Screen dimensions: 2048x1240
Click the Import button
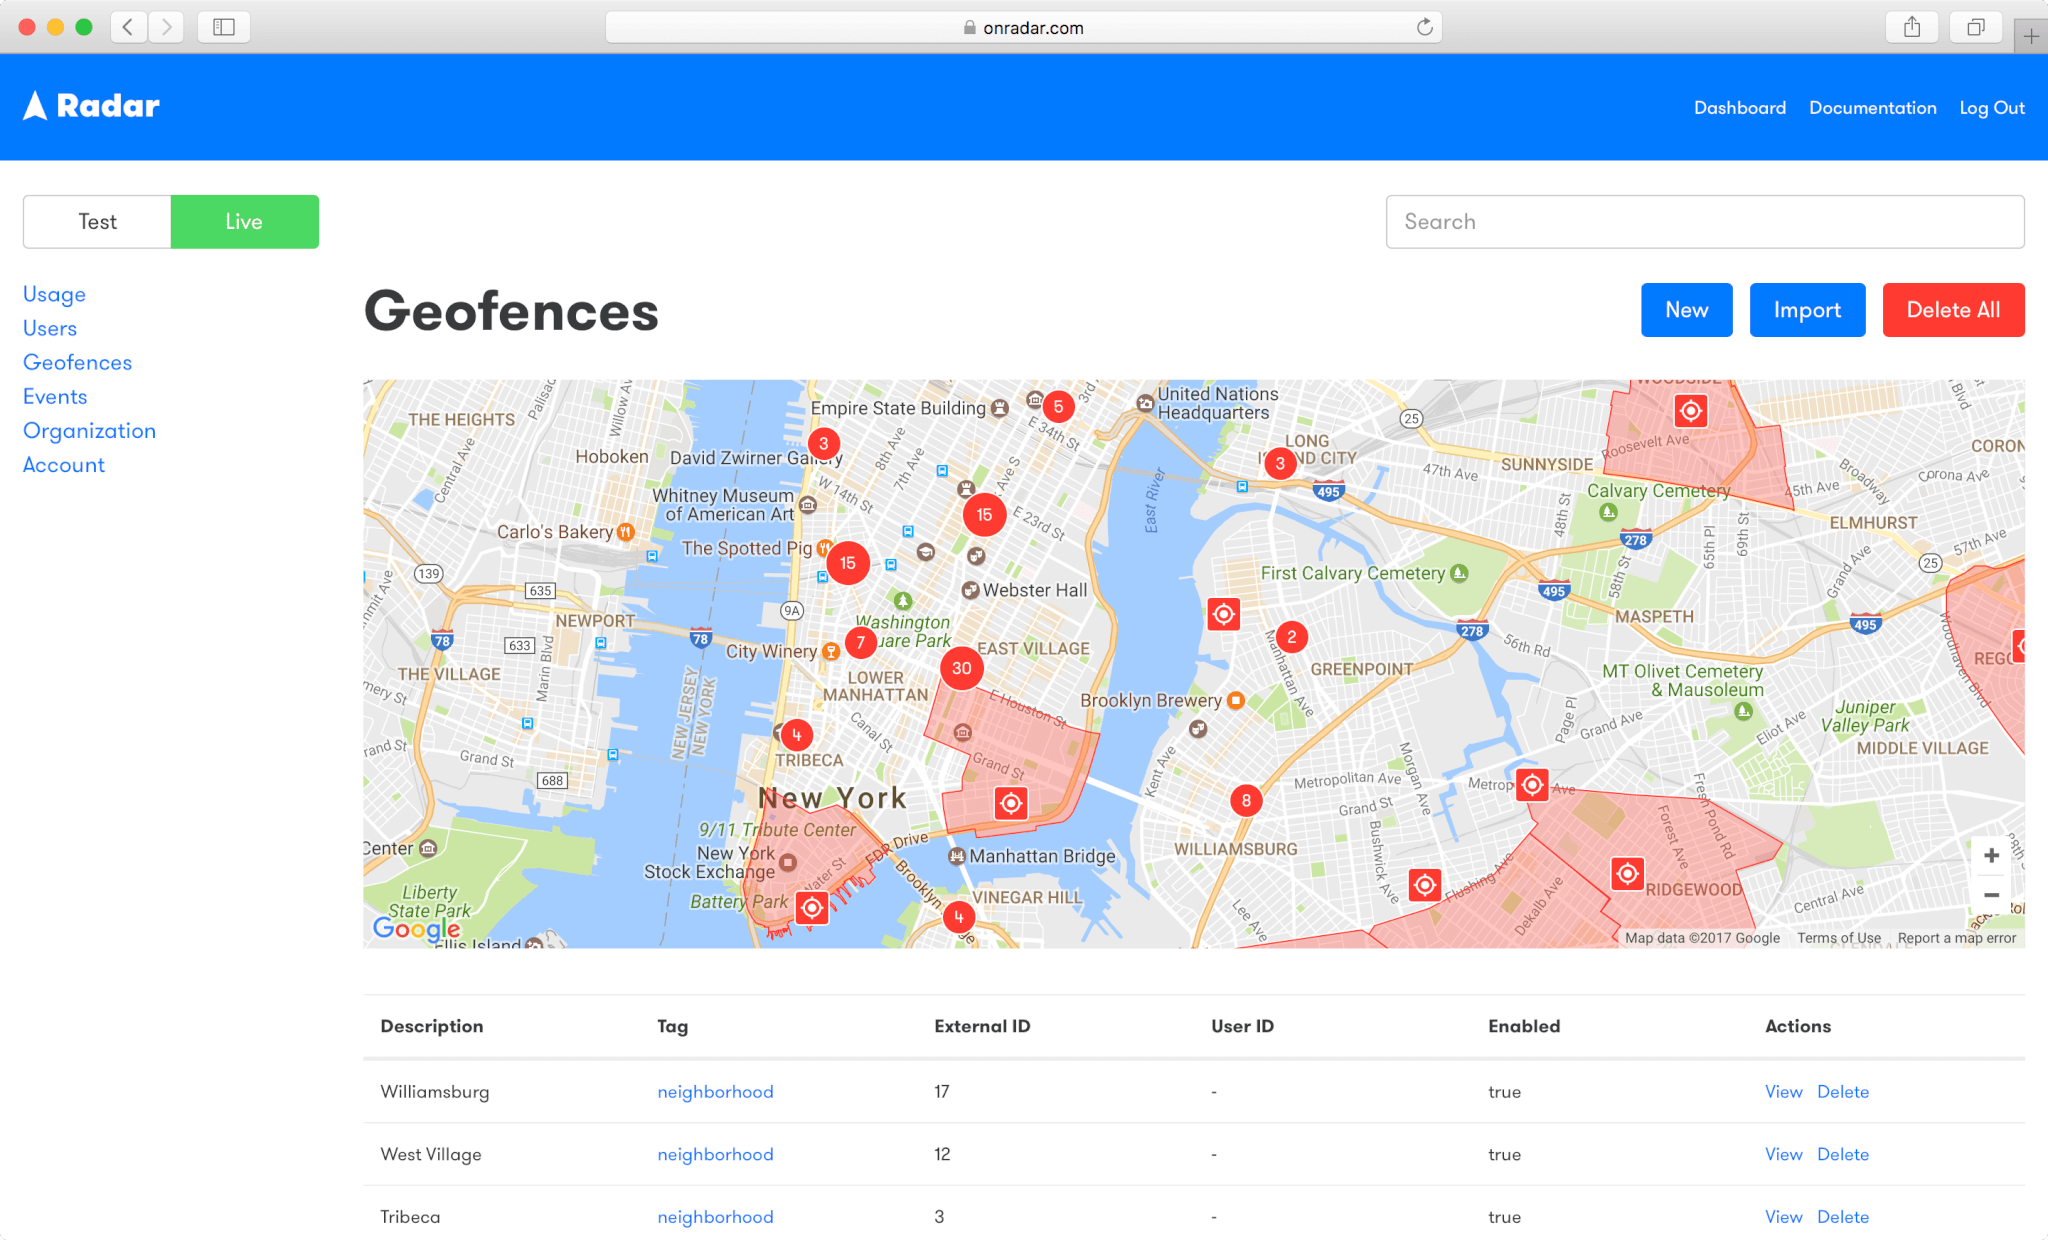pyautogui.click(x=1807, y=310)
